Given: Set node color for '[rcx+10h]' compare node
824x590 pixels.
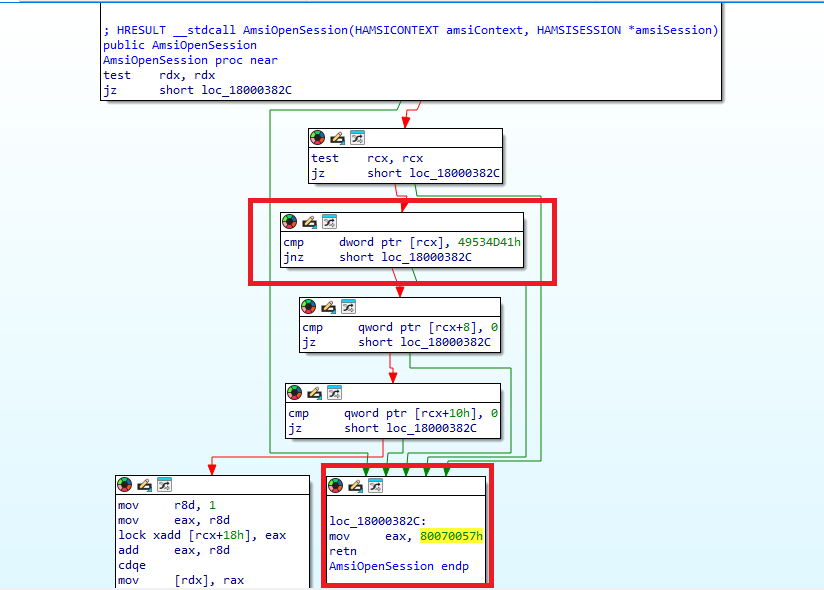Looking at the screenshot, I should pos(295,392).
